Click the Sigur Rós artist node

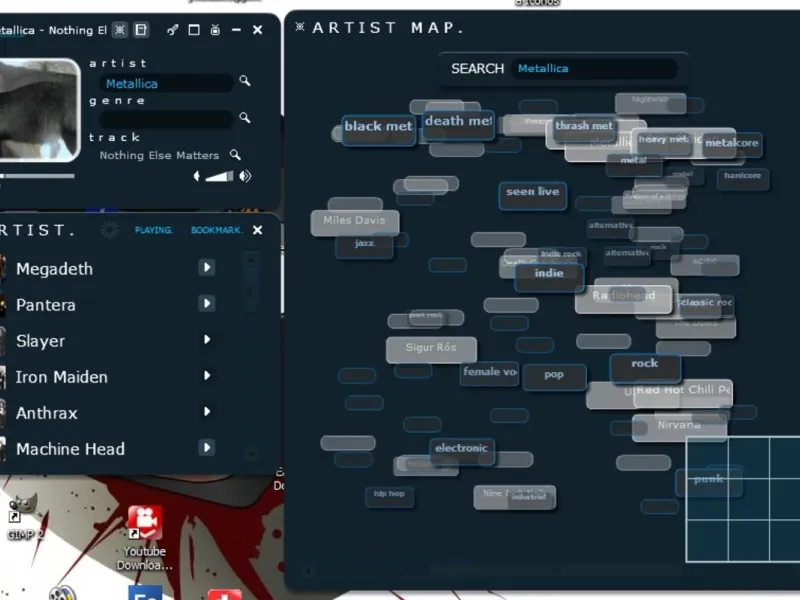point(431,350)
